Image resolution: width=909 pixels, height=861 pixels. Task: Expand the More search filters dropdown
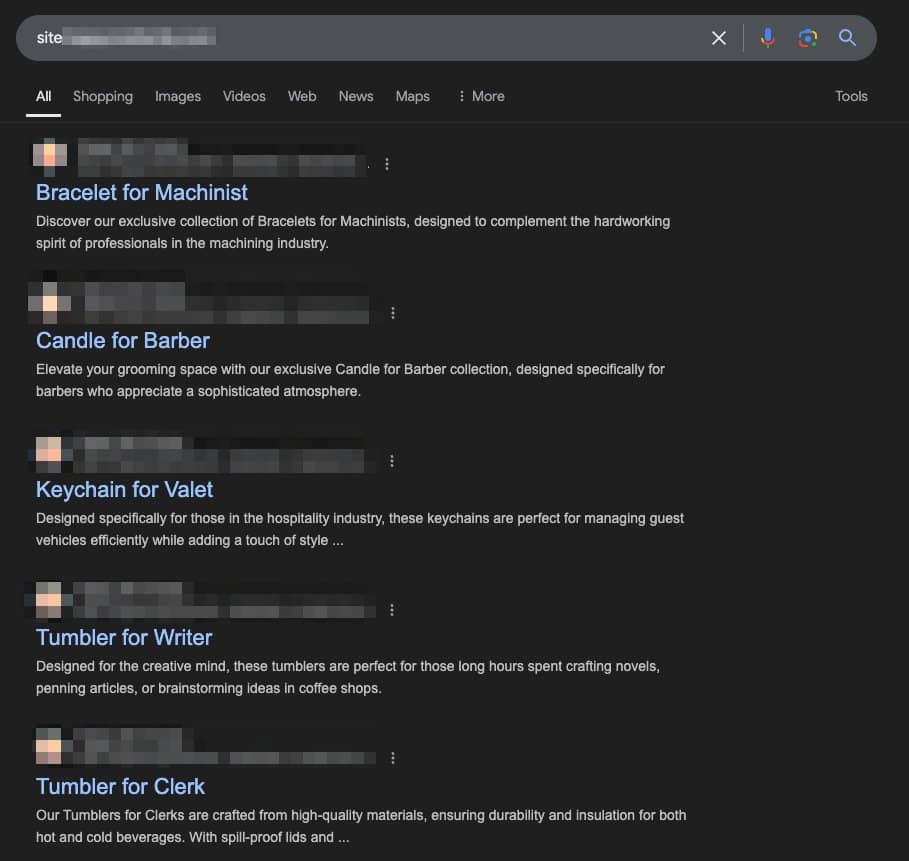coord(480,96)
